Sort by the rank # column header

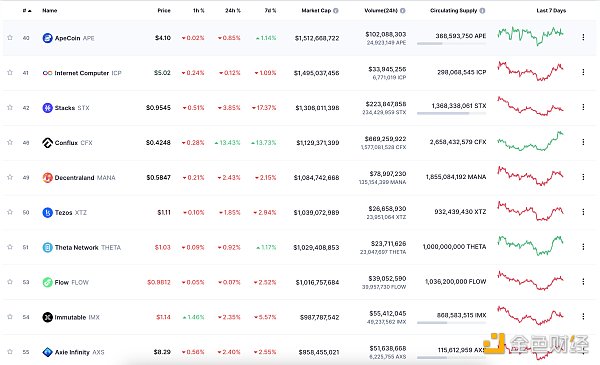point(27,11)
